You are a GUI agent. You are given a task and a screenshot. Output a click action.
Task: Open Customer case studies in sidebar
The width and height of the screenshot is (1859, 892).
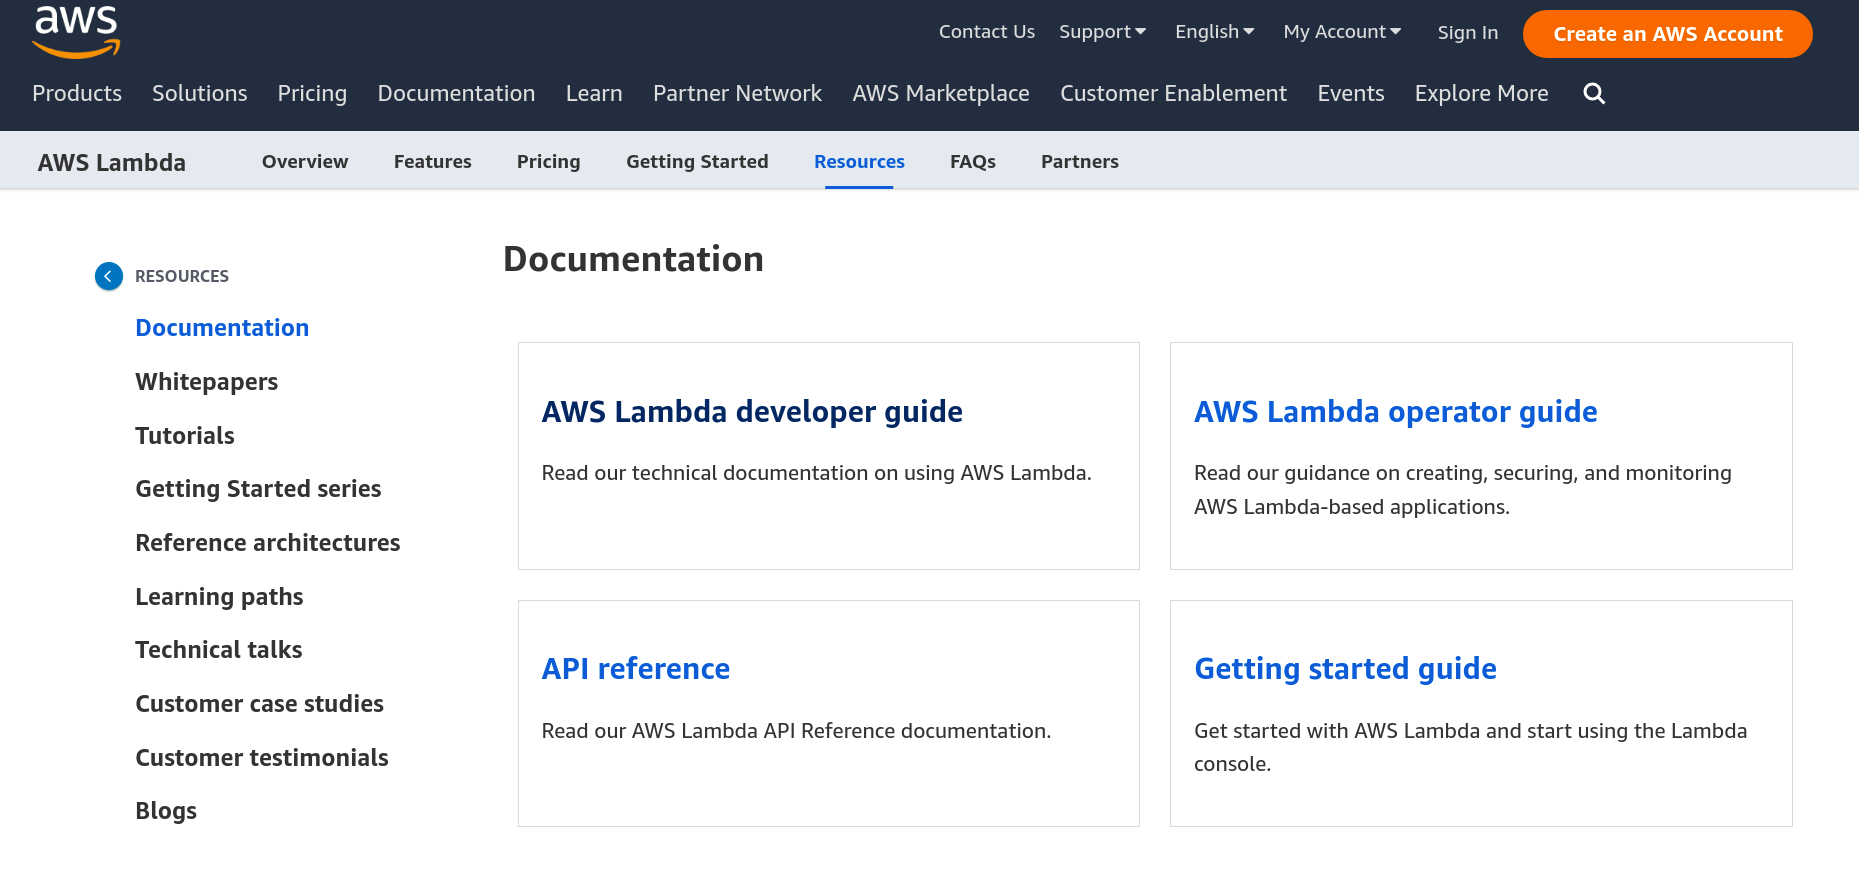coord(260,704)
